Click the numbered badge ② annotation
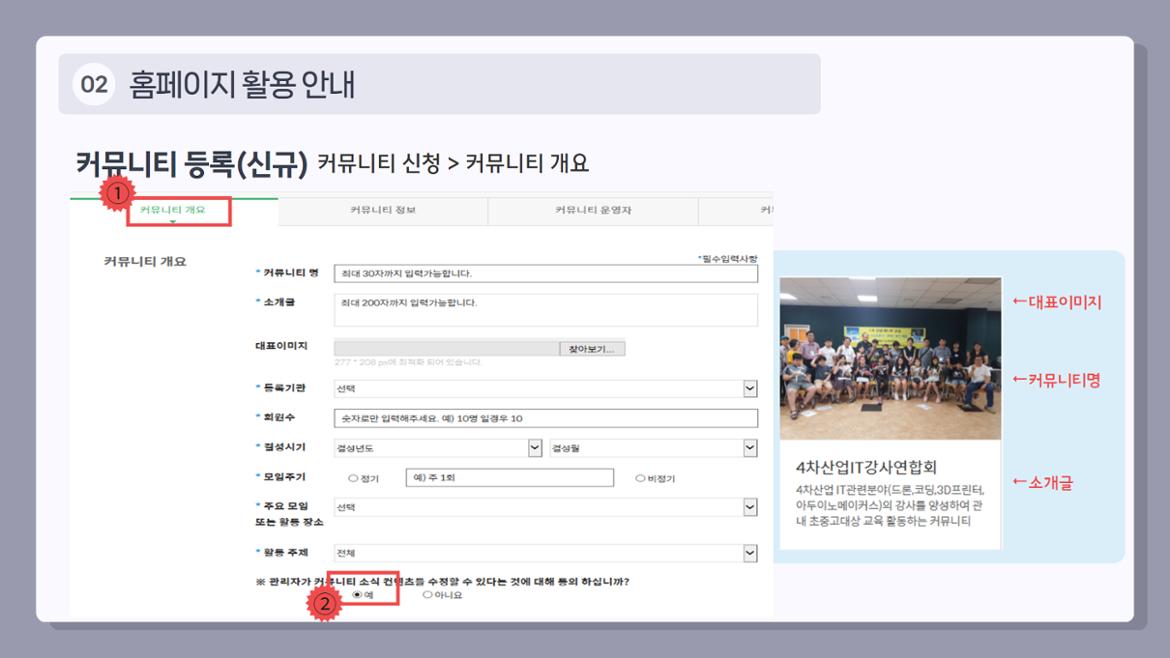Viewport: 1170px width, 658px height. [x=325, y=604]
